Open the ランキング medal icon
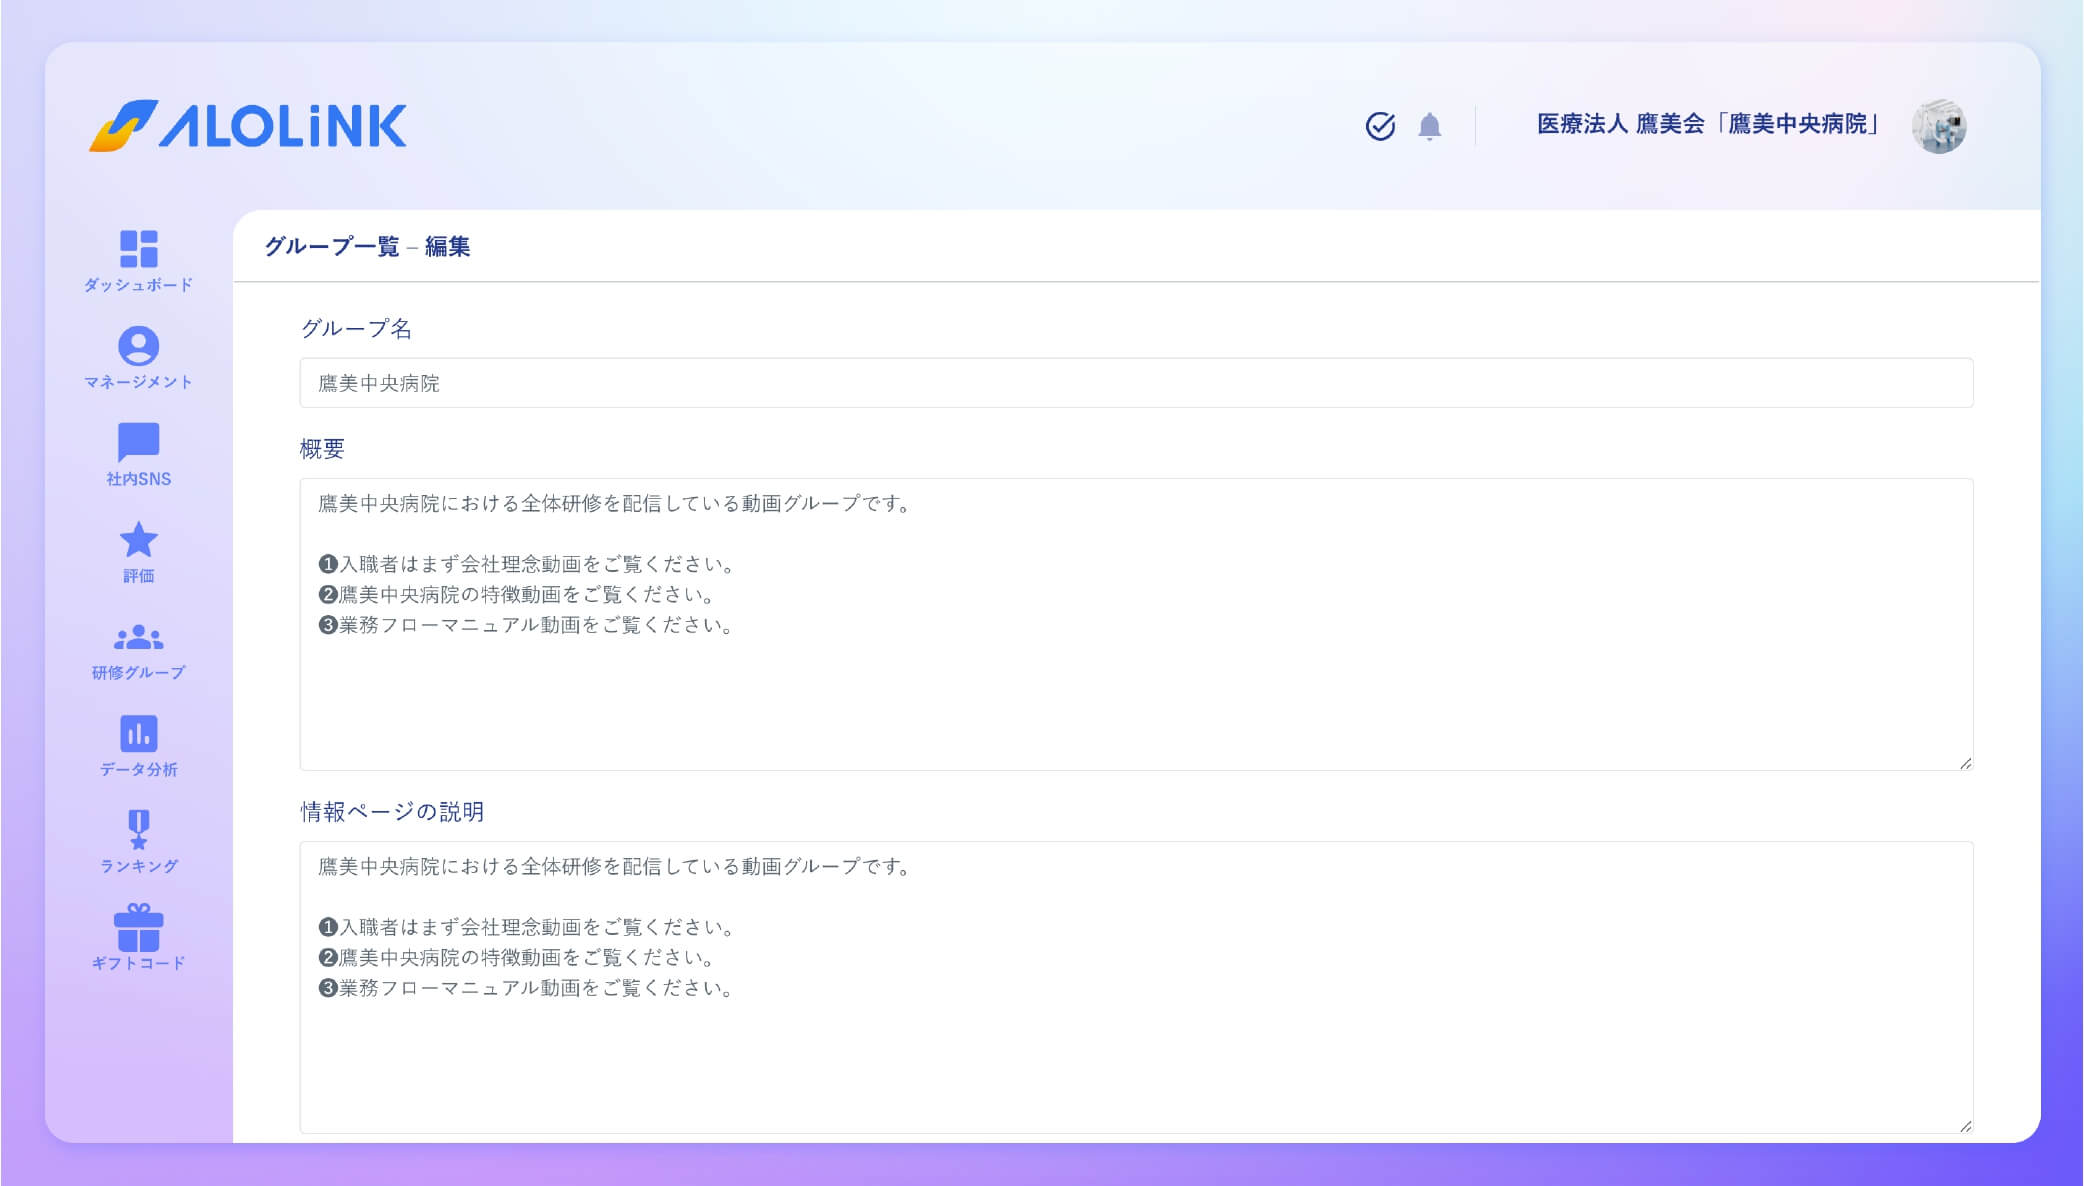The image size is (2084, 1186). 140,838
